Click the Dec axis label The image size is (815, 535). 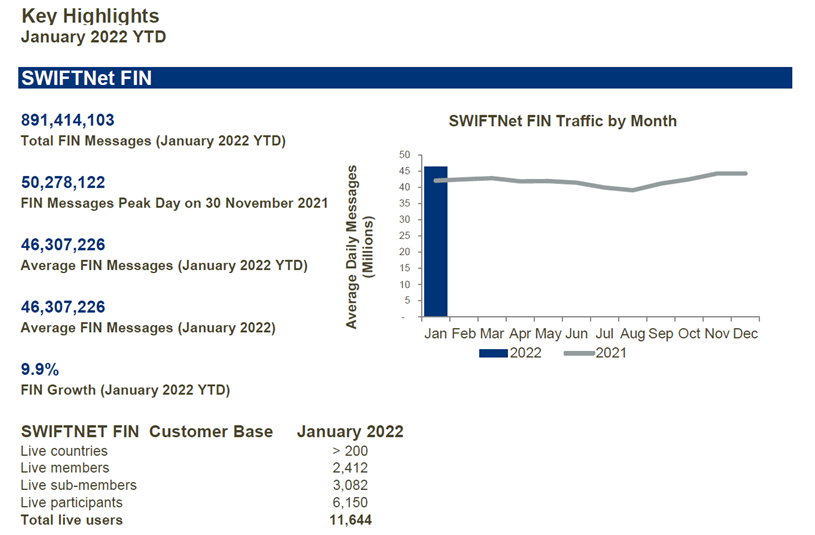point(745,333)
